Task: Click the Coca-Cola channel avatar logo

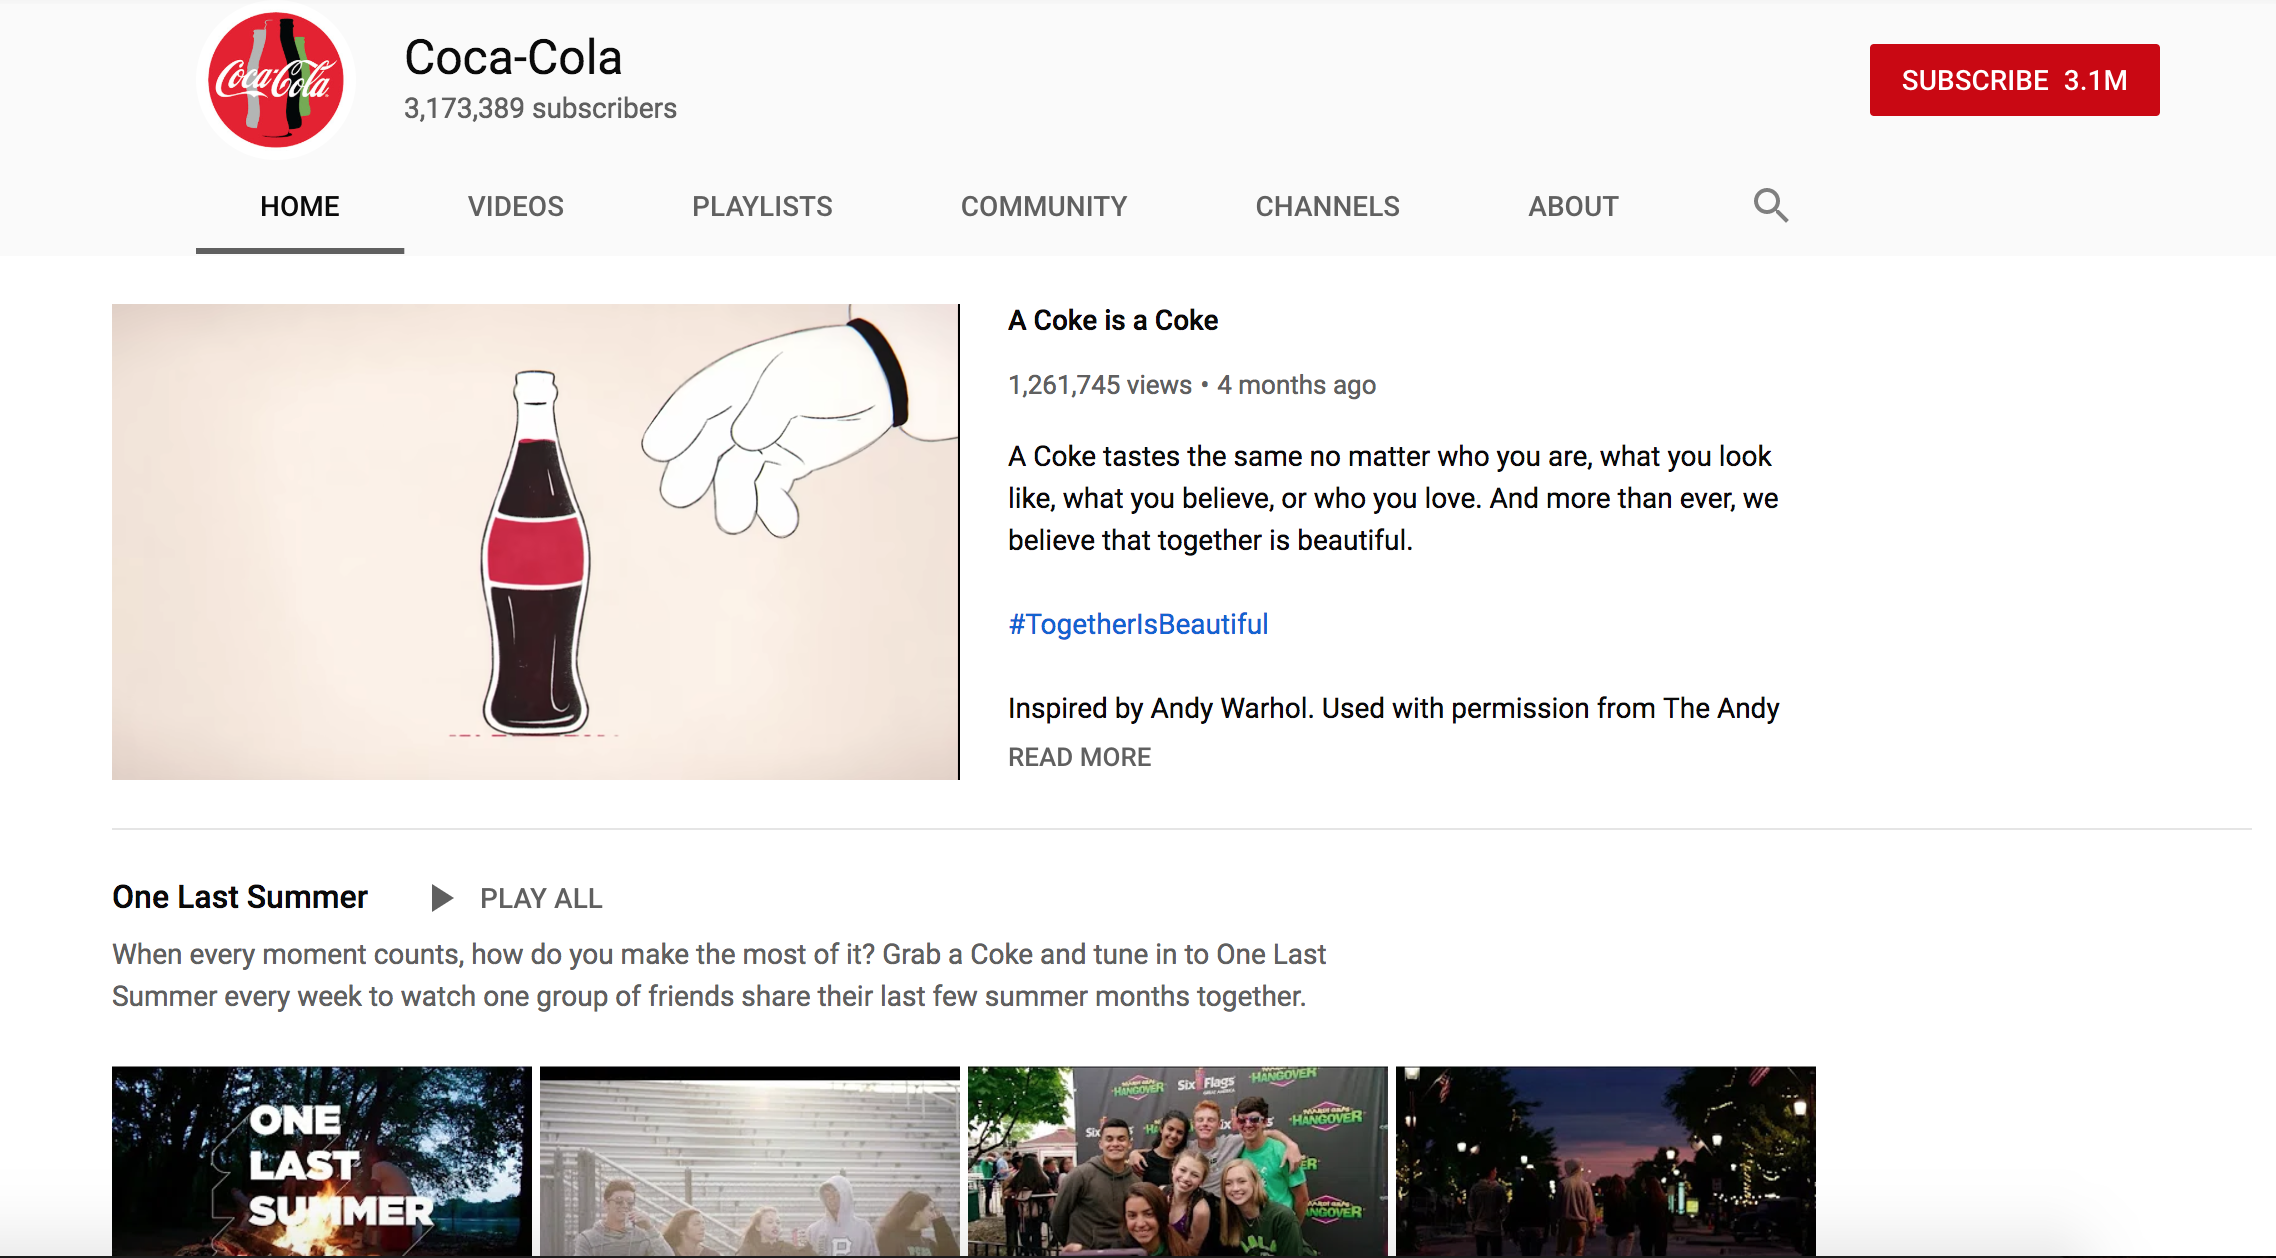Action: tap(276, 81)
